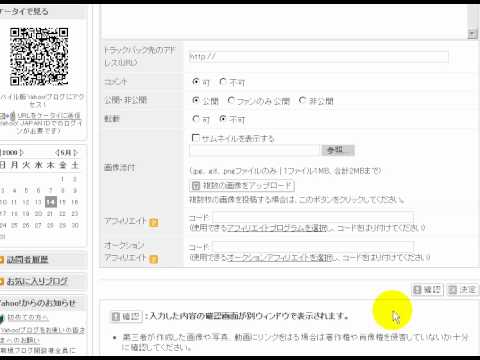
Task: Click the オークションアフィリエイト code input field
Action: [x=313, y=247]
